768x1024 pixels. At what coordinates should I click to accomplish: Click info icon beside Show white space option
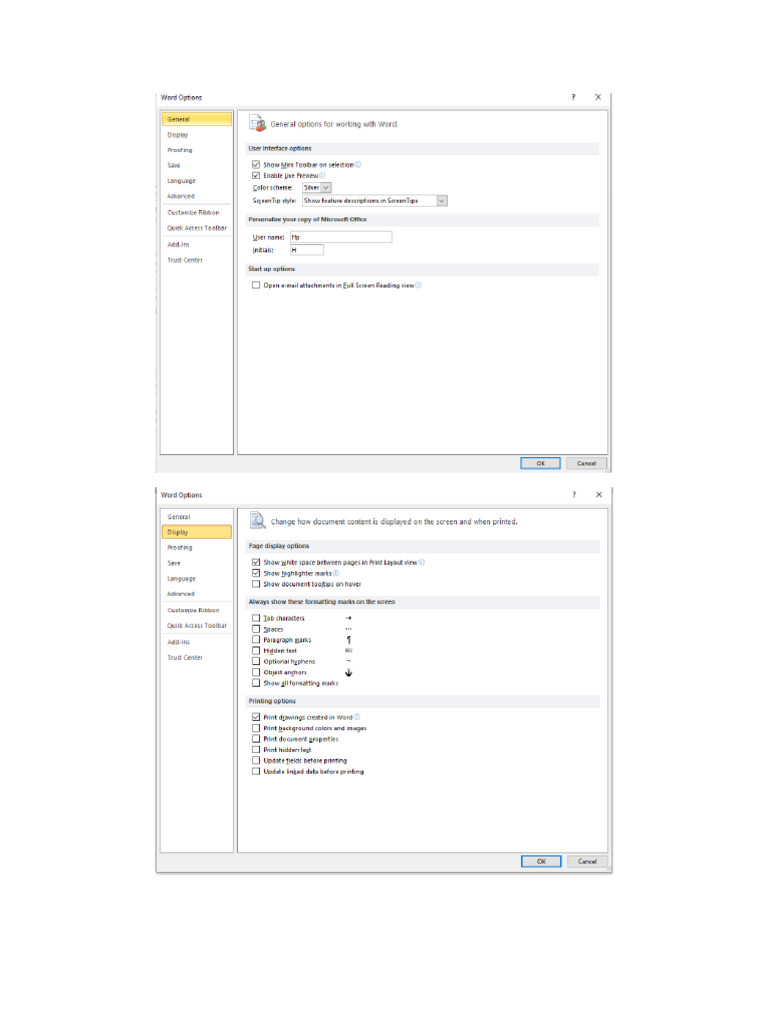[421, 562]
